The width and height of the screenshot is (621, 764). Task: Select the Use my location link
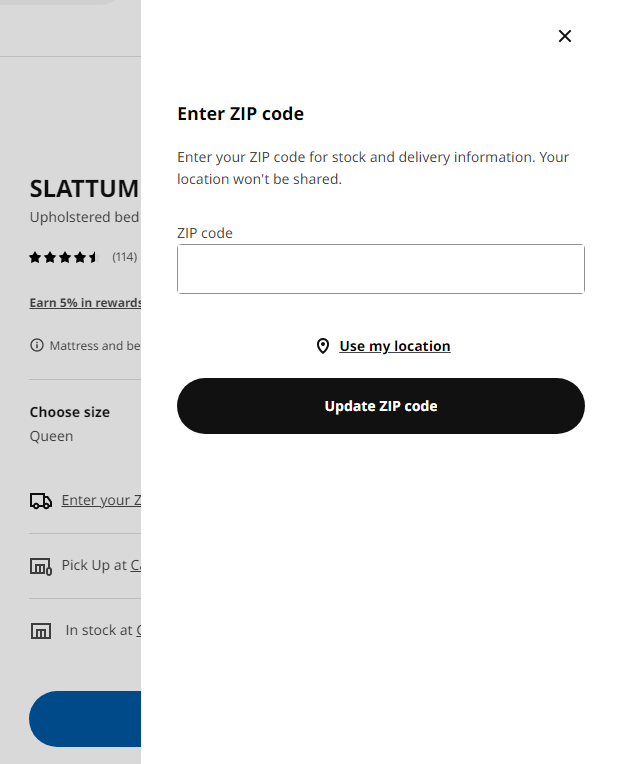(394, 346)
